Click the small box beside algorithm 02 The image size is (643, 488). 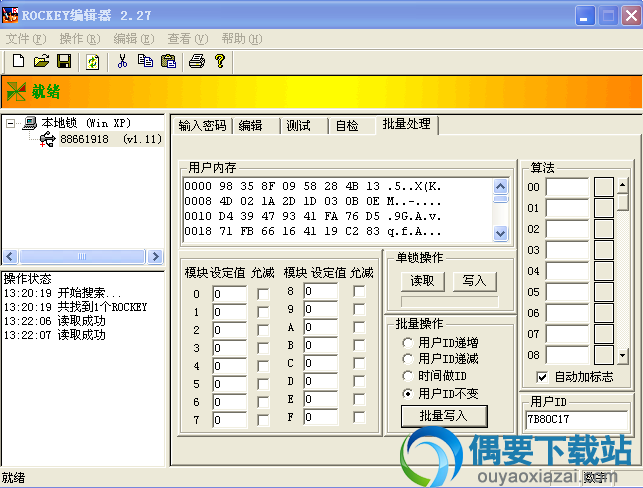(x=604, y=229)
